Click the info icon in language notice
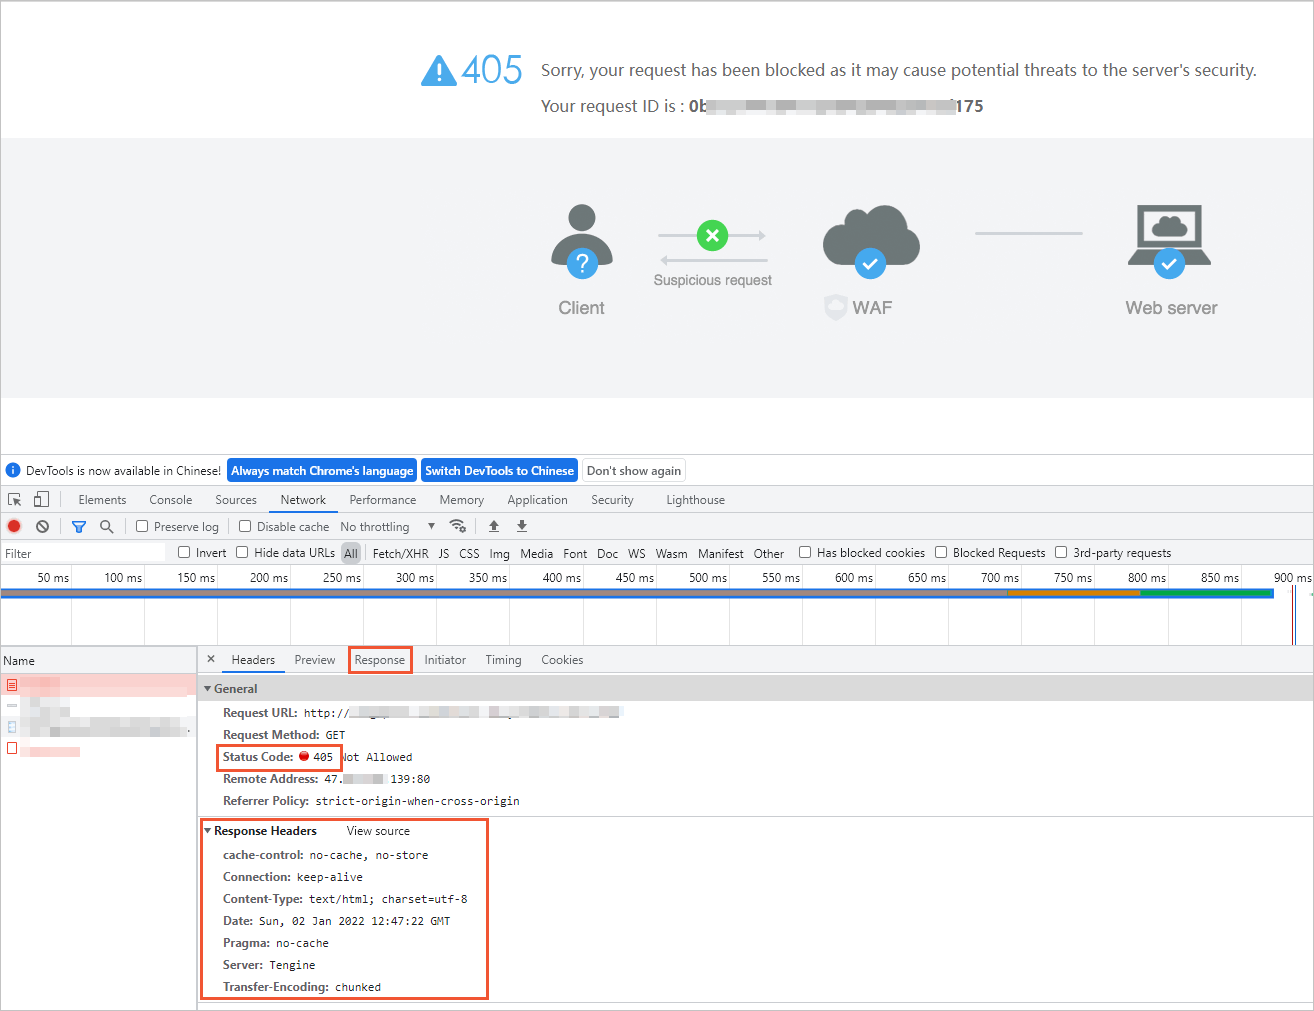 13,470
